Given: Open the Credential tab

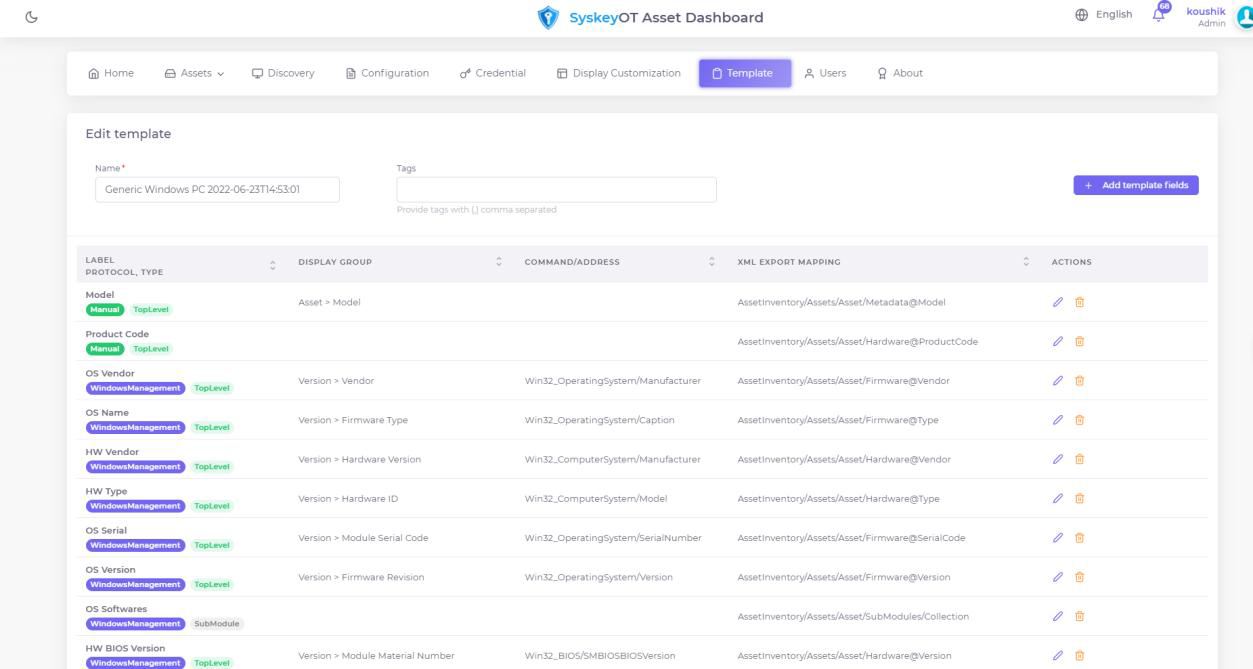Looking at the screenshot, I should 492,73.
